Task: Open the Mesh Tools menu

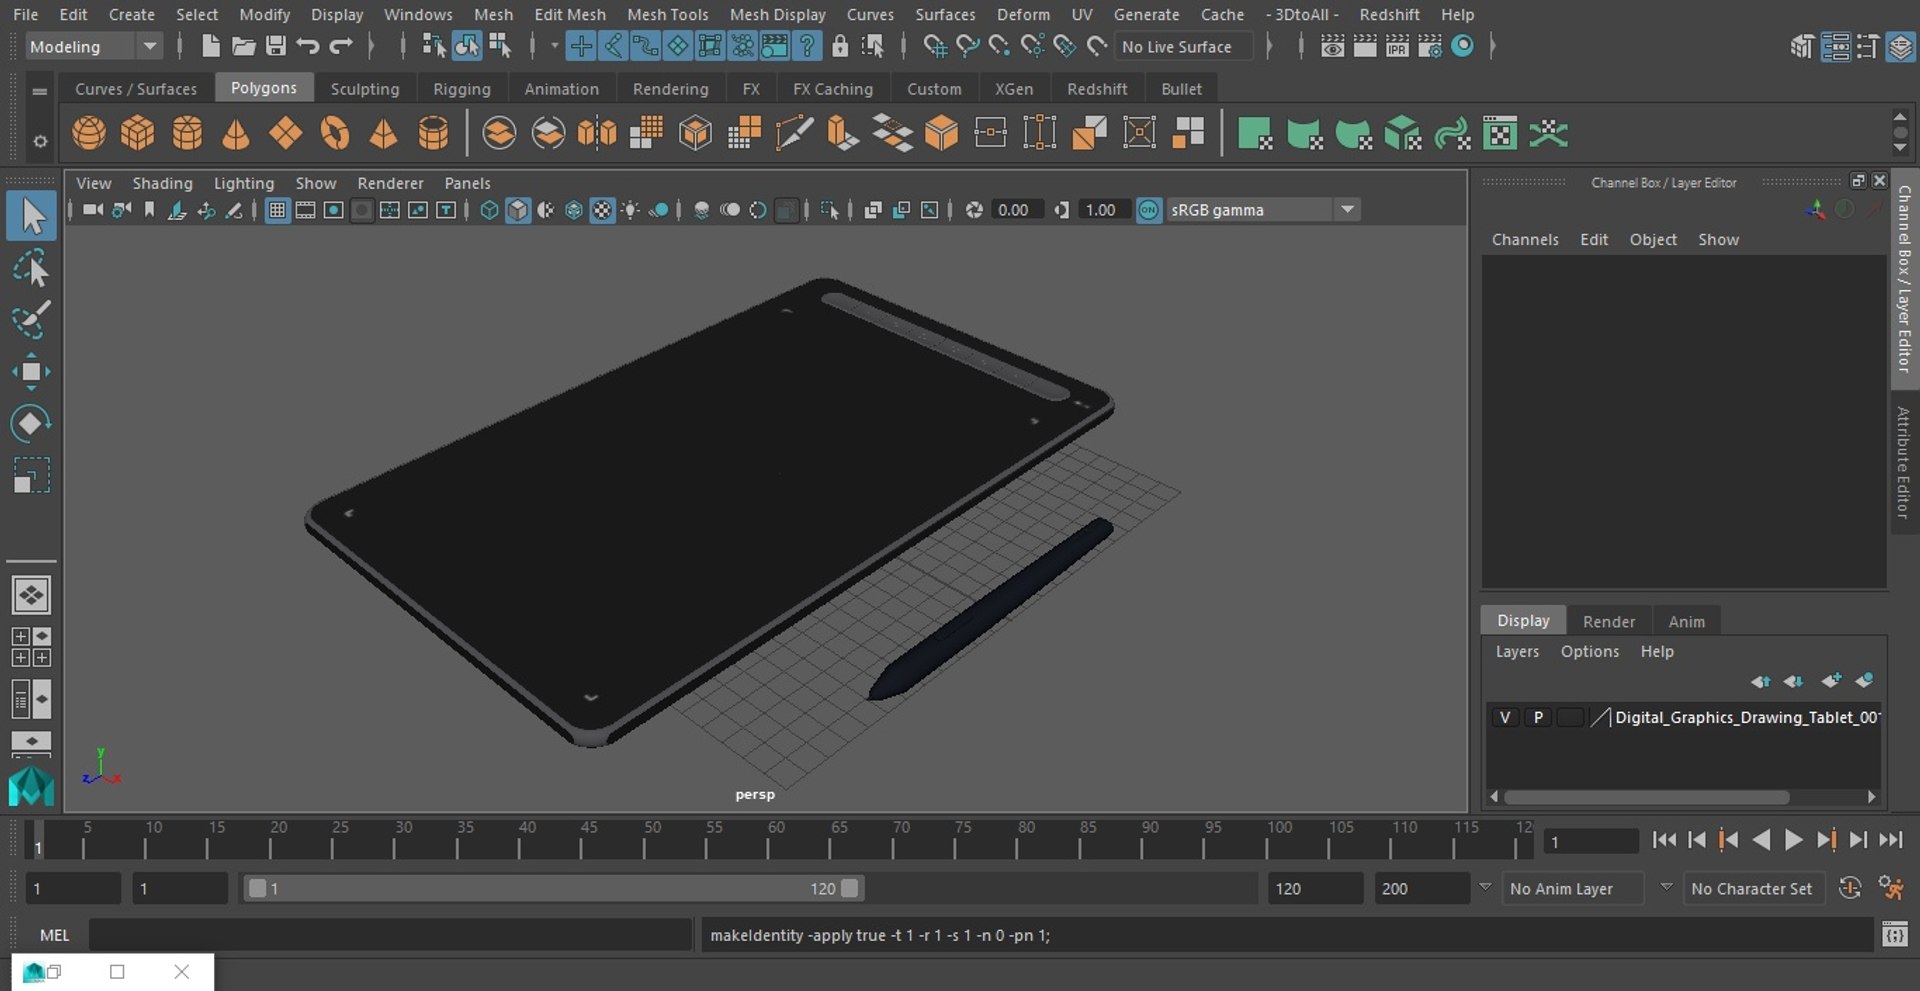Action: click(667, 14)
